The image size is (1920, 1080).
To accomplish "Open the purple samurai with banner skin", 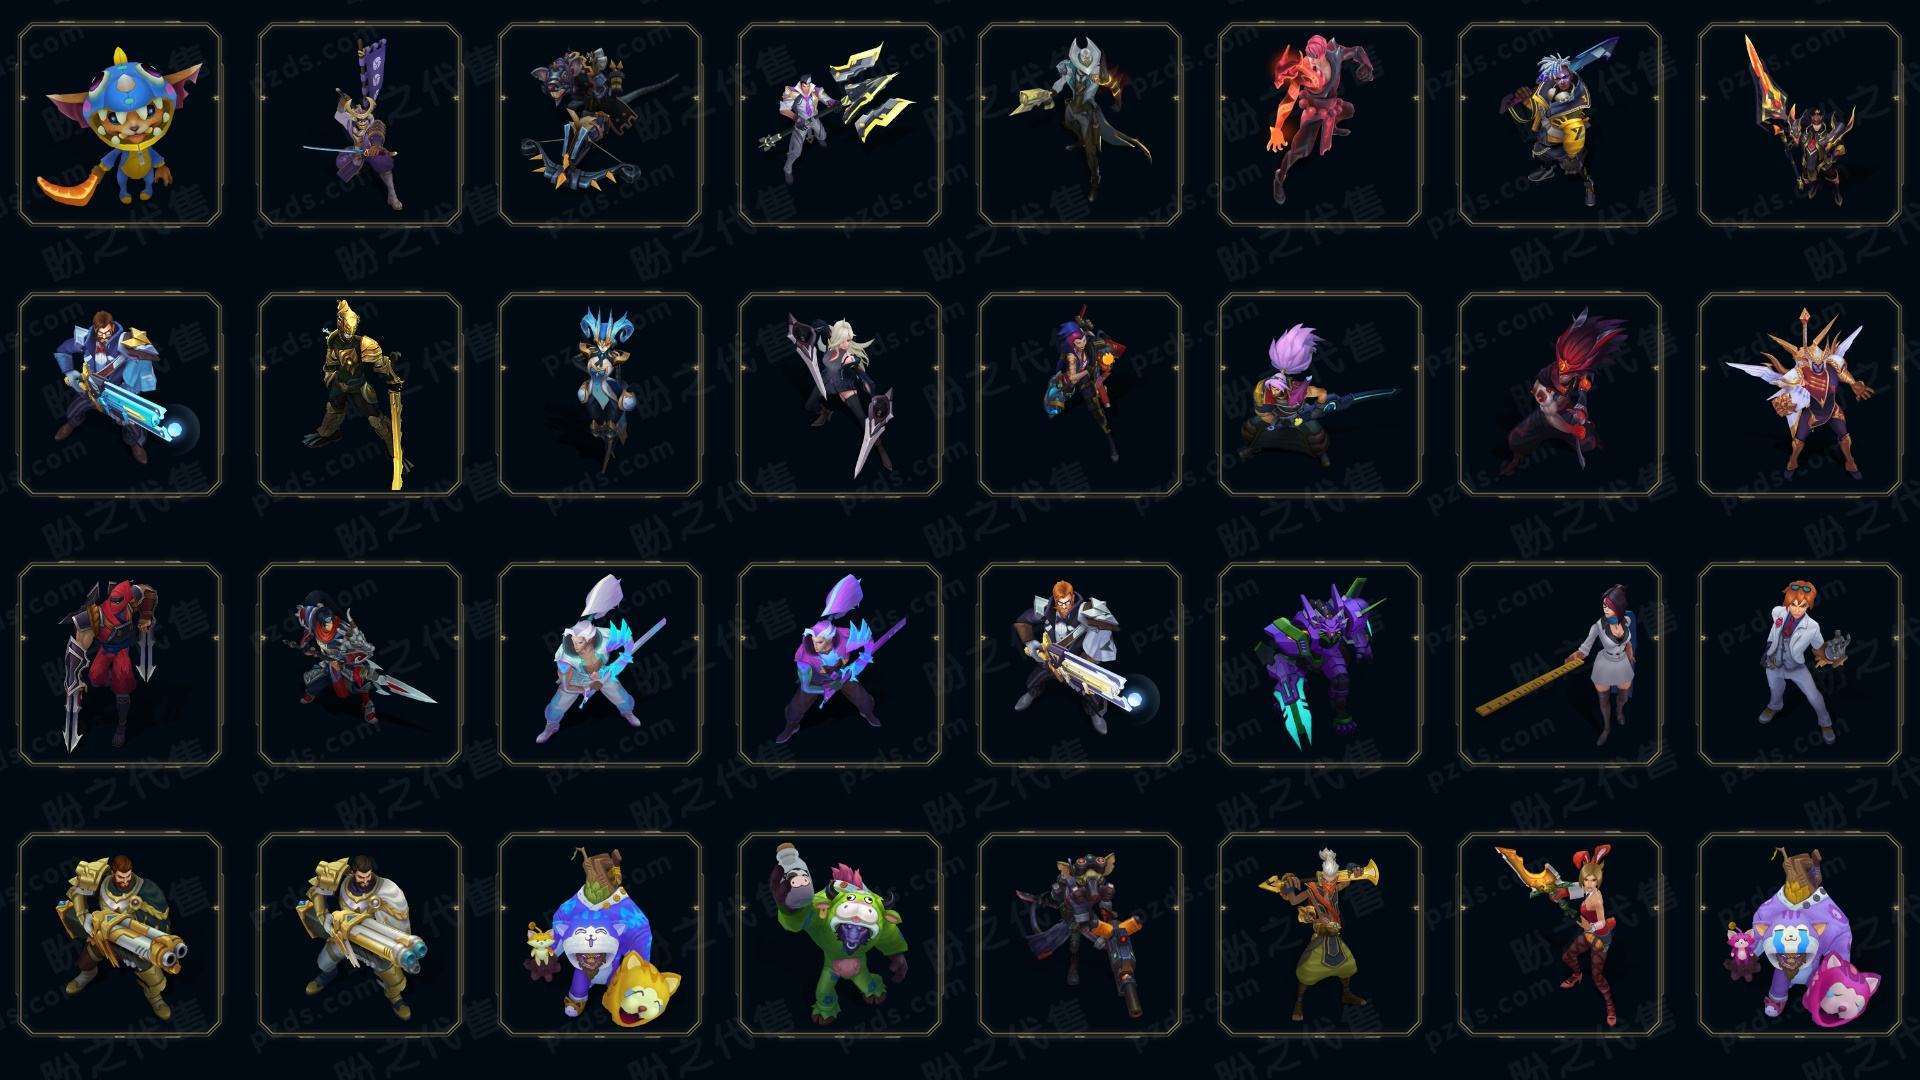I will tap(360, 124).
